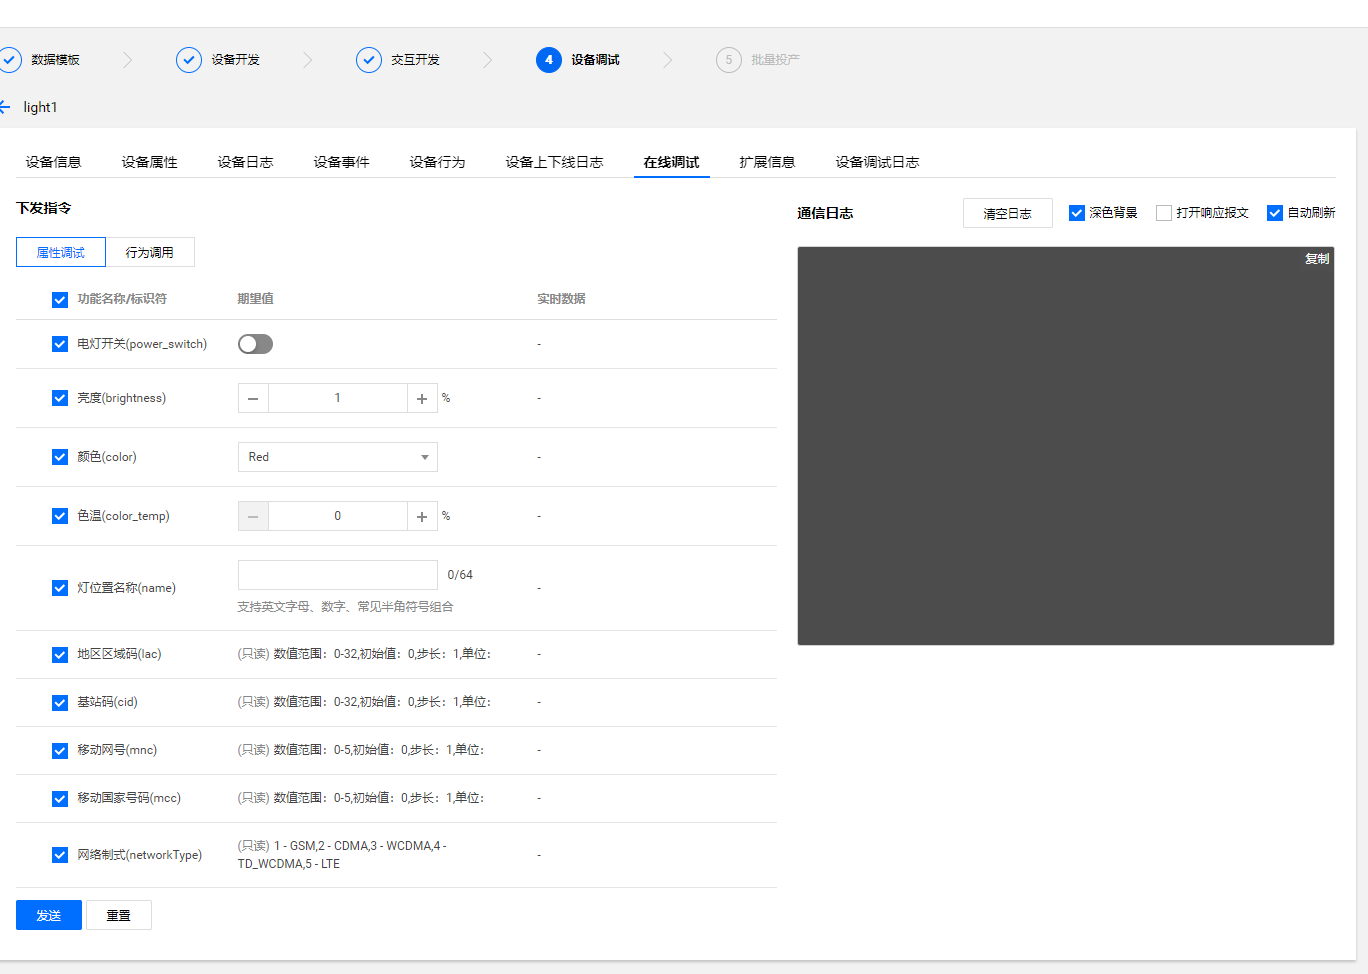Click the 期望值 column header
This screenshot has height=974, width=1368.
tap(256, 299)
